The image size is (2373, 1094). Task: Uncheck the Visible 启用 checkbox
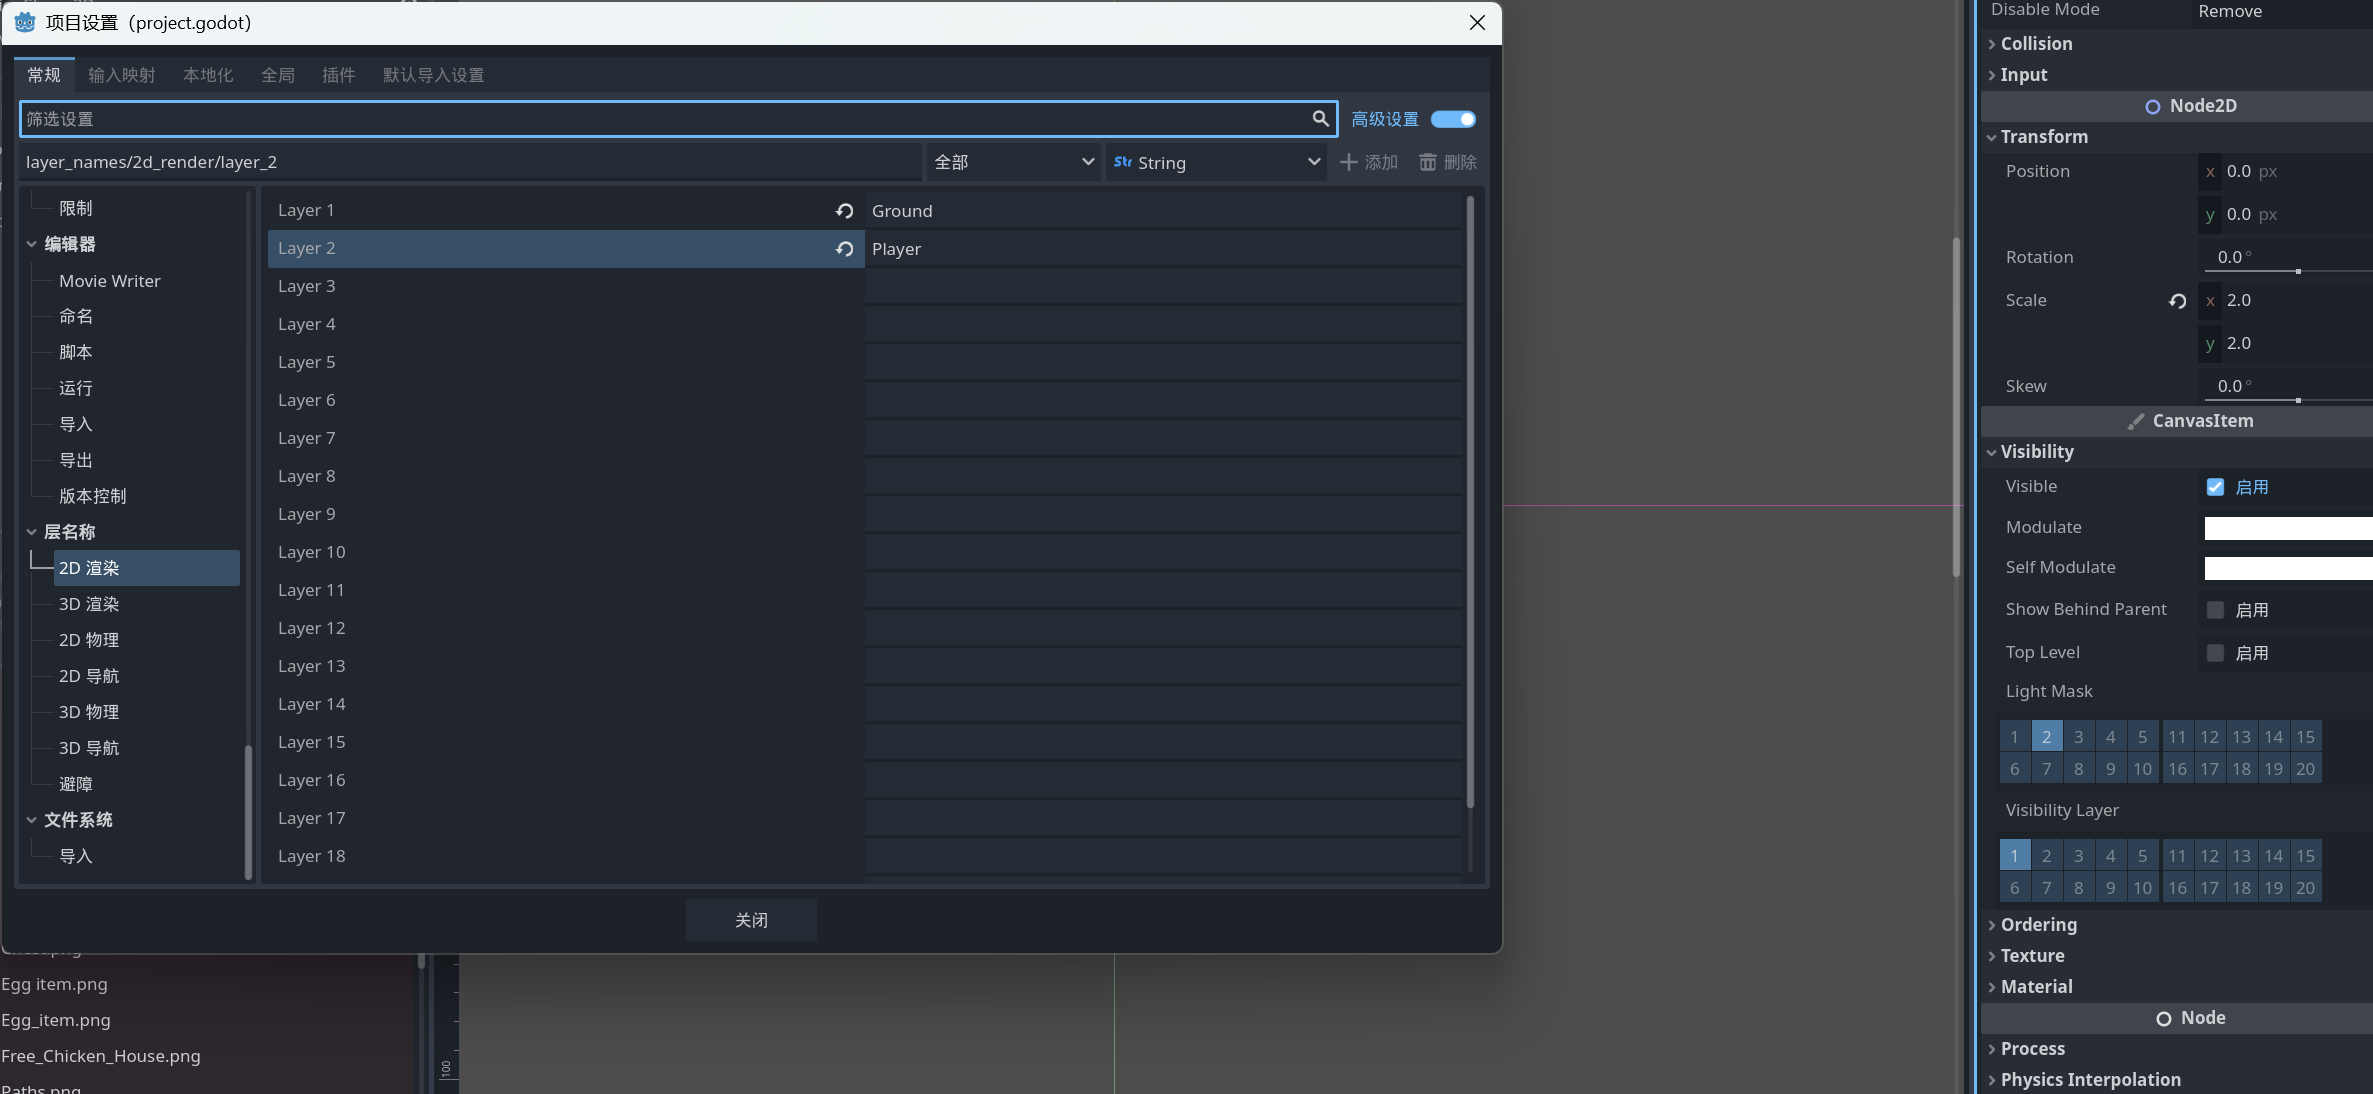[x=2215, y=487]
